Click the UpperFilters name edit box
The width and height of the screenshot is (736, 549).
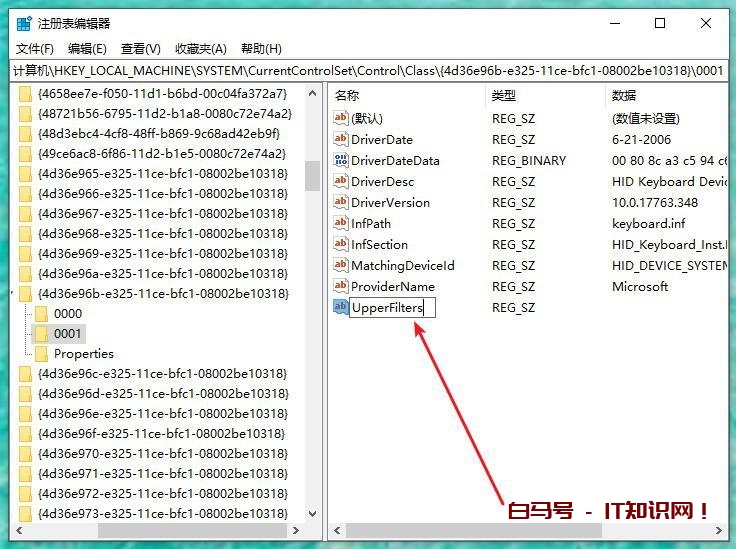pyautogui.click(x=392, y=308)
